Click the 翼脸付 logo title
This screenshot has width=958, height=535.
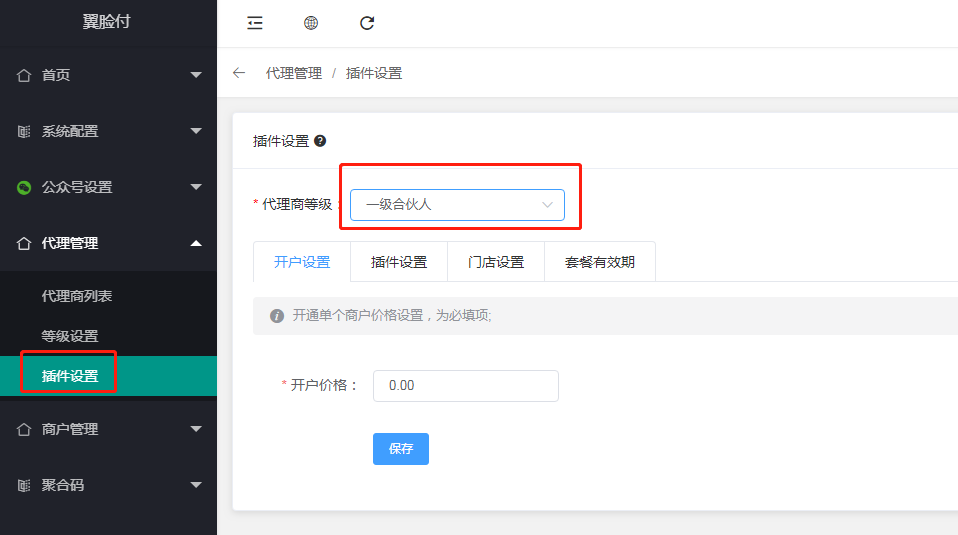(107, 21)
